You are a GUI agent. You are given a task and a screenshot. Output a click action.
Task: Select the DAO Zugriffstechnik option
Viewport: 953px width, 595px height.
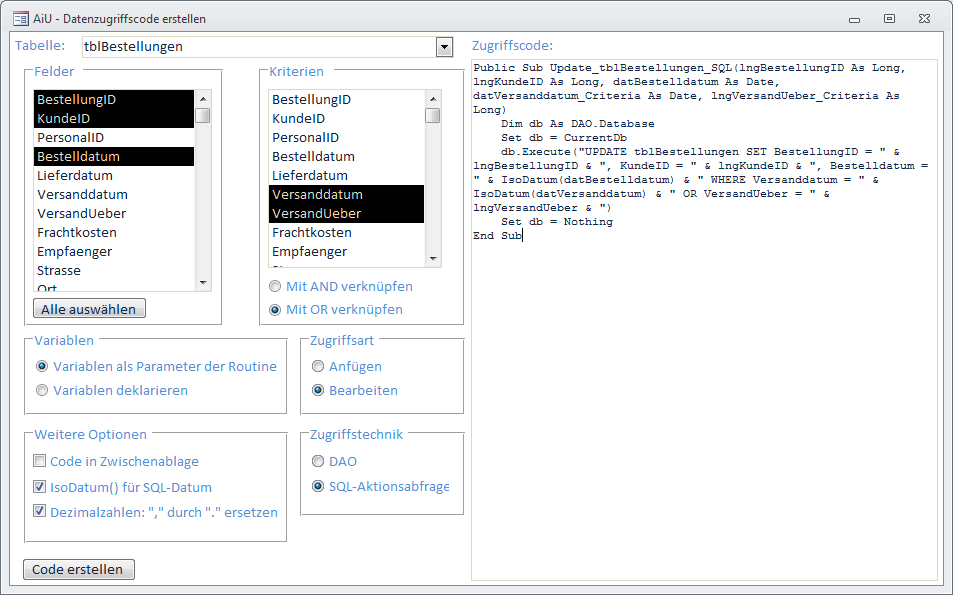point(318,462)
